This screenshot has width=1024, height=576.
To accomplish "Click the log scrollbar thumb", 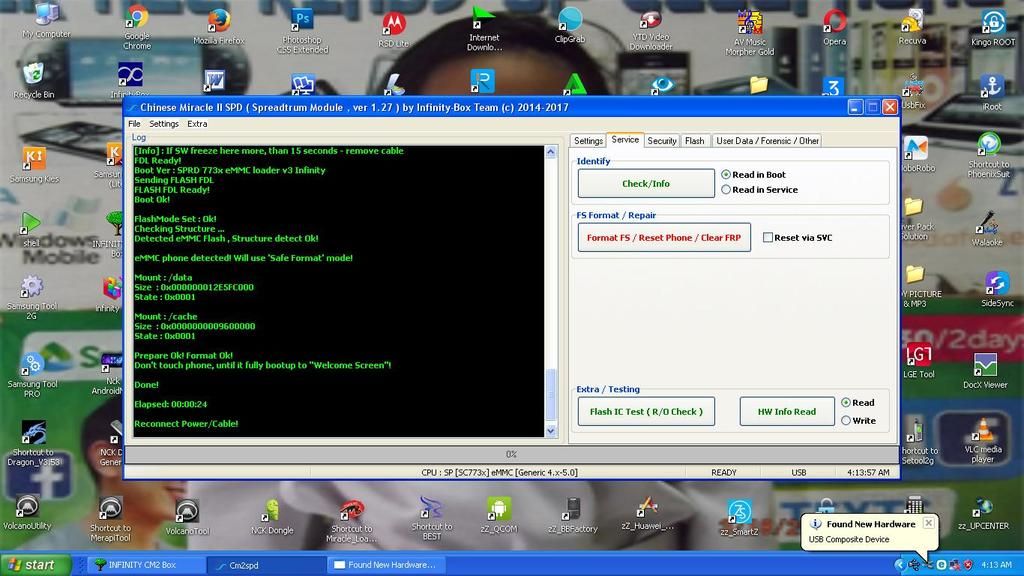I will [x=551, y=396].
